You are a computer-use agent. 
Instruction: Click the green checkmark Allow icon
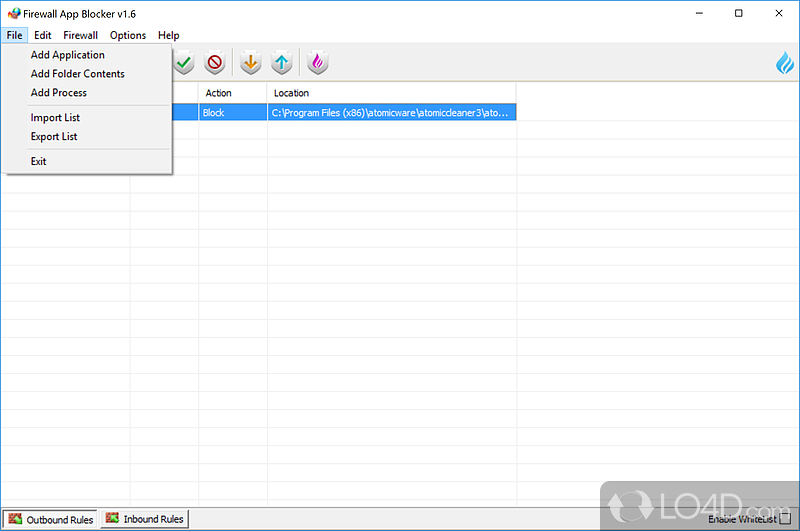point(184,64)
